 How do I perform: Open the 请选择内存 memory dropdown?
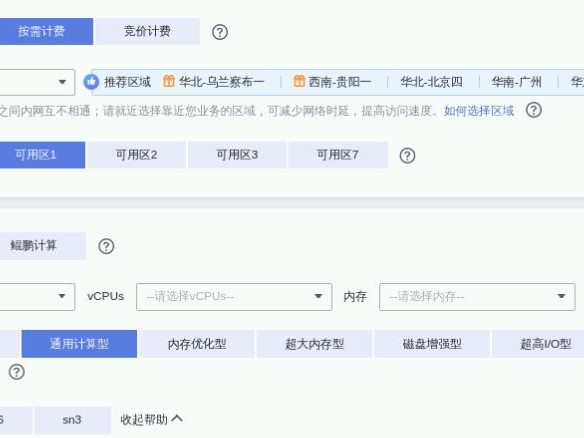[x=477, y=297]
